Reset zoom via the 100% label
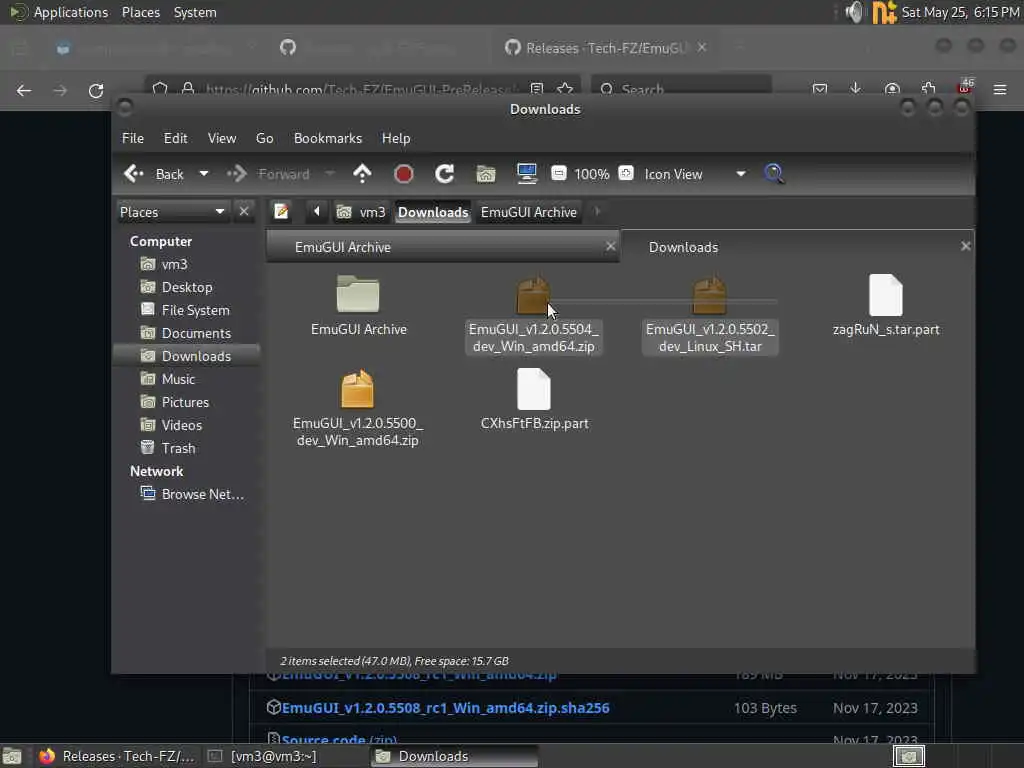1024x768 pixels. (x=592, y=174)
